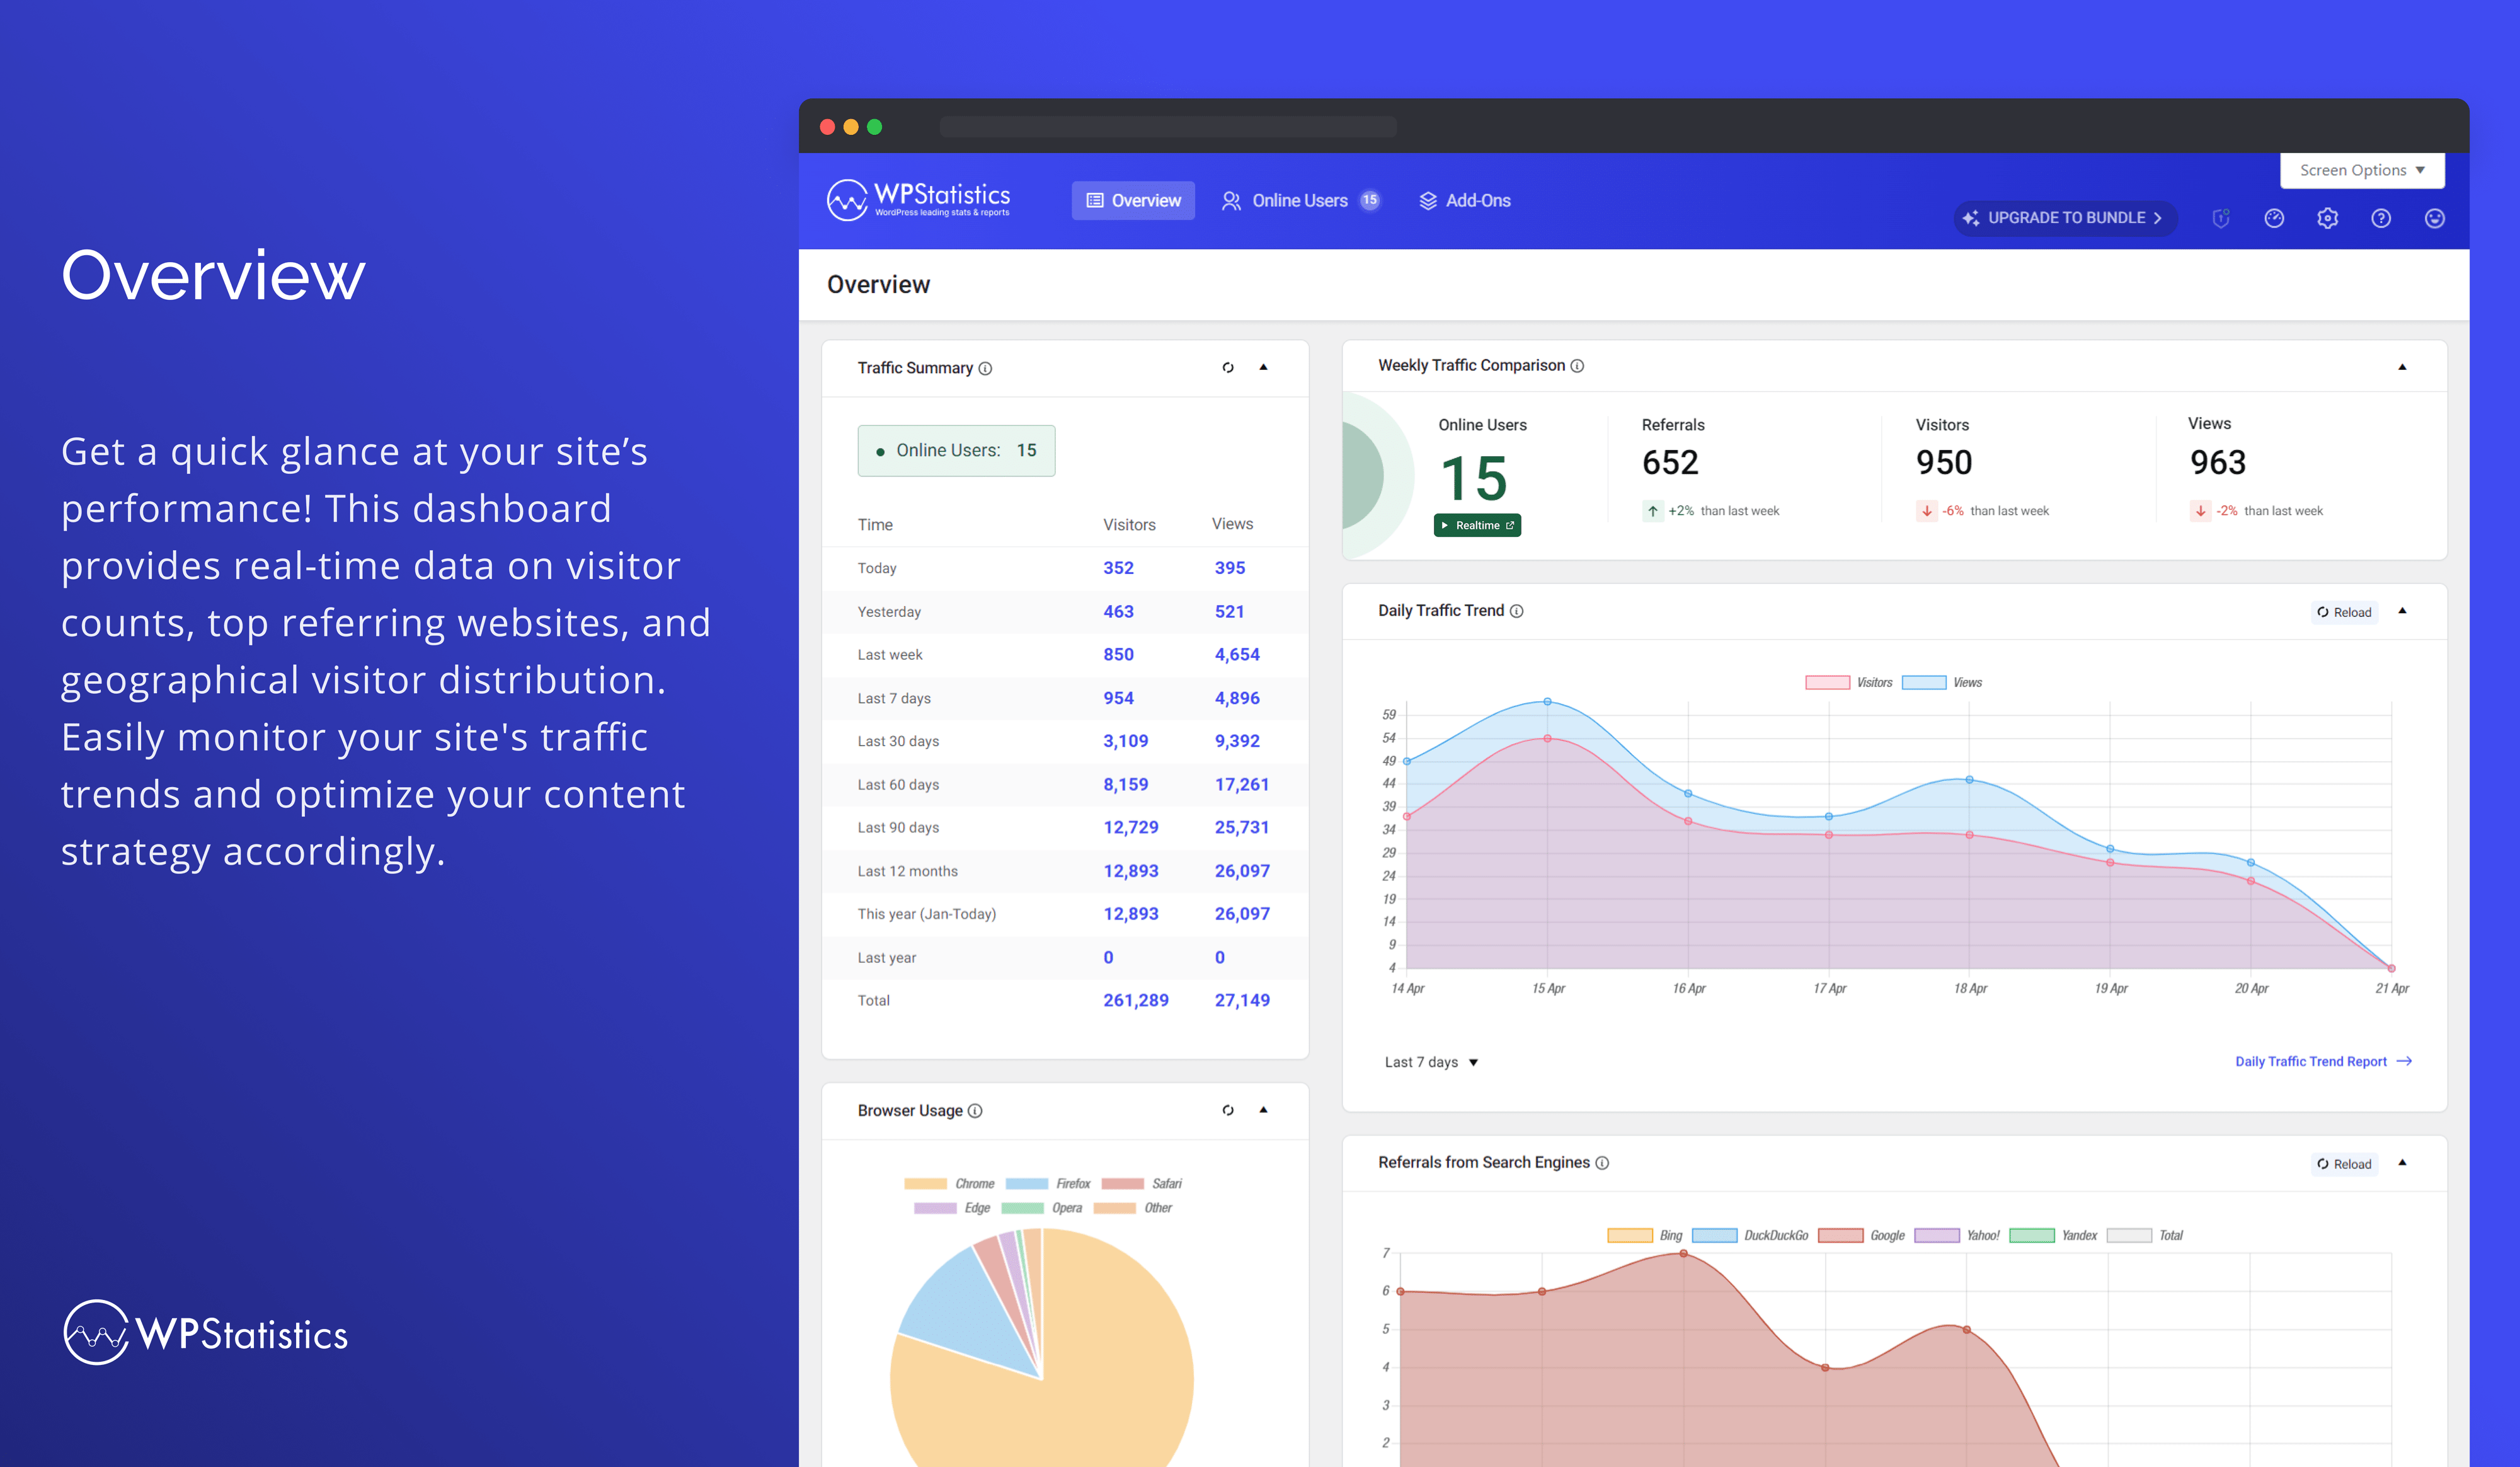The height and width of the screenshot is (1467, 2520).
Task: Click the Online Users: 15 green badge
Action: pos(956,451)
